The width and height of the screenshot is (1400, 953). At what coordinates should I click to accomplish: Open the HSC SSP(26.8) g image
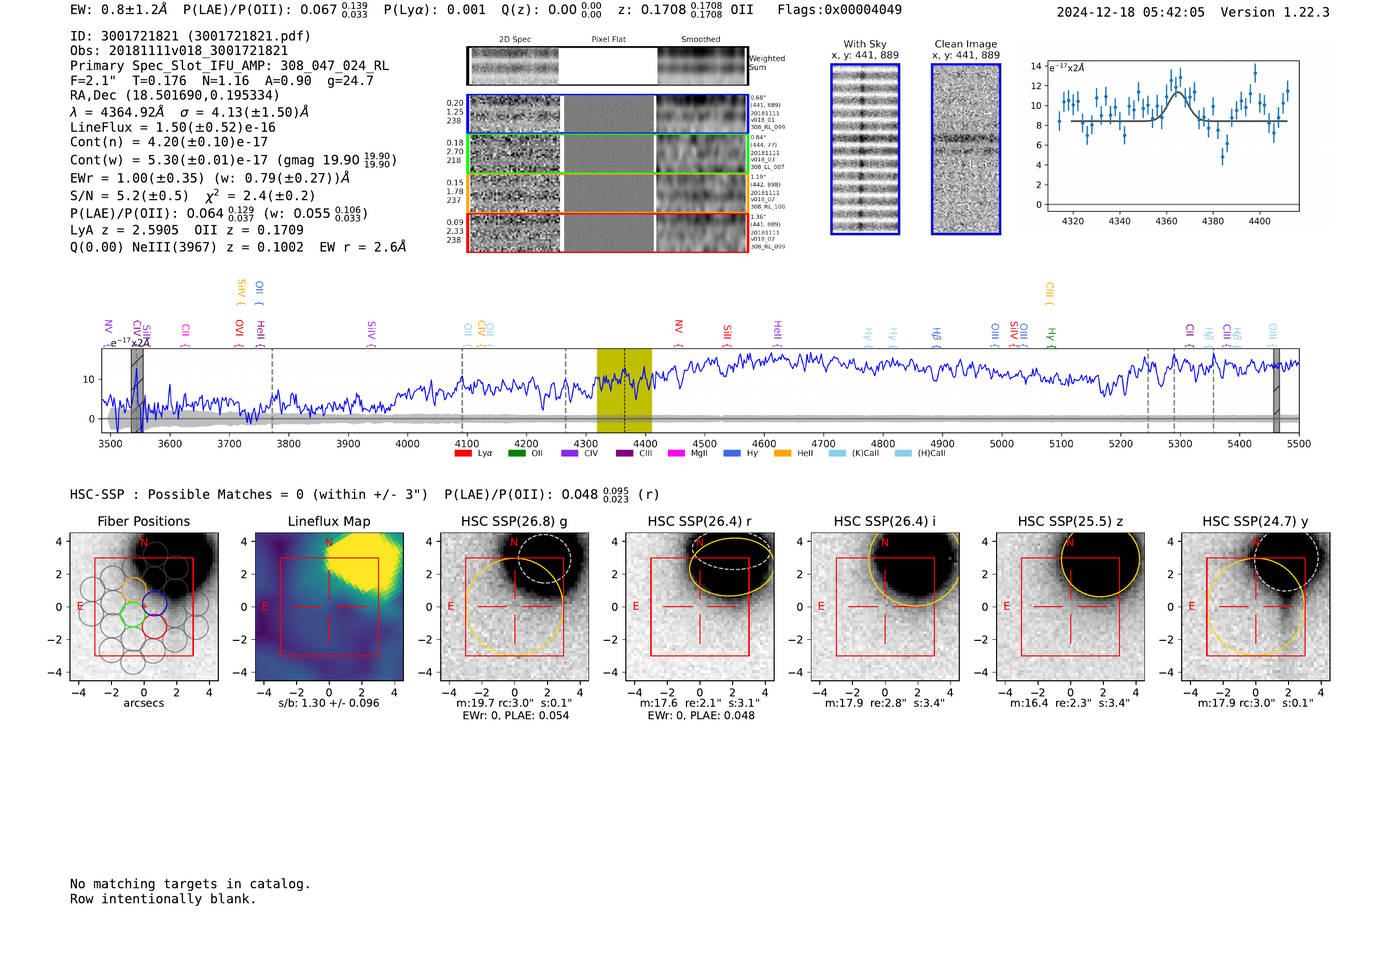click(514, 607)
